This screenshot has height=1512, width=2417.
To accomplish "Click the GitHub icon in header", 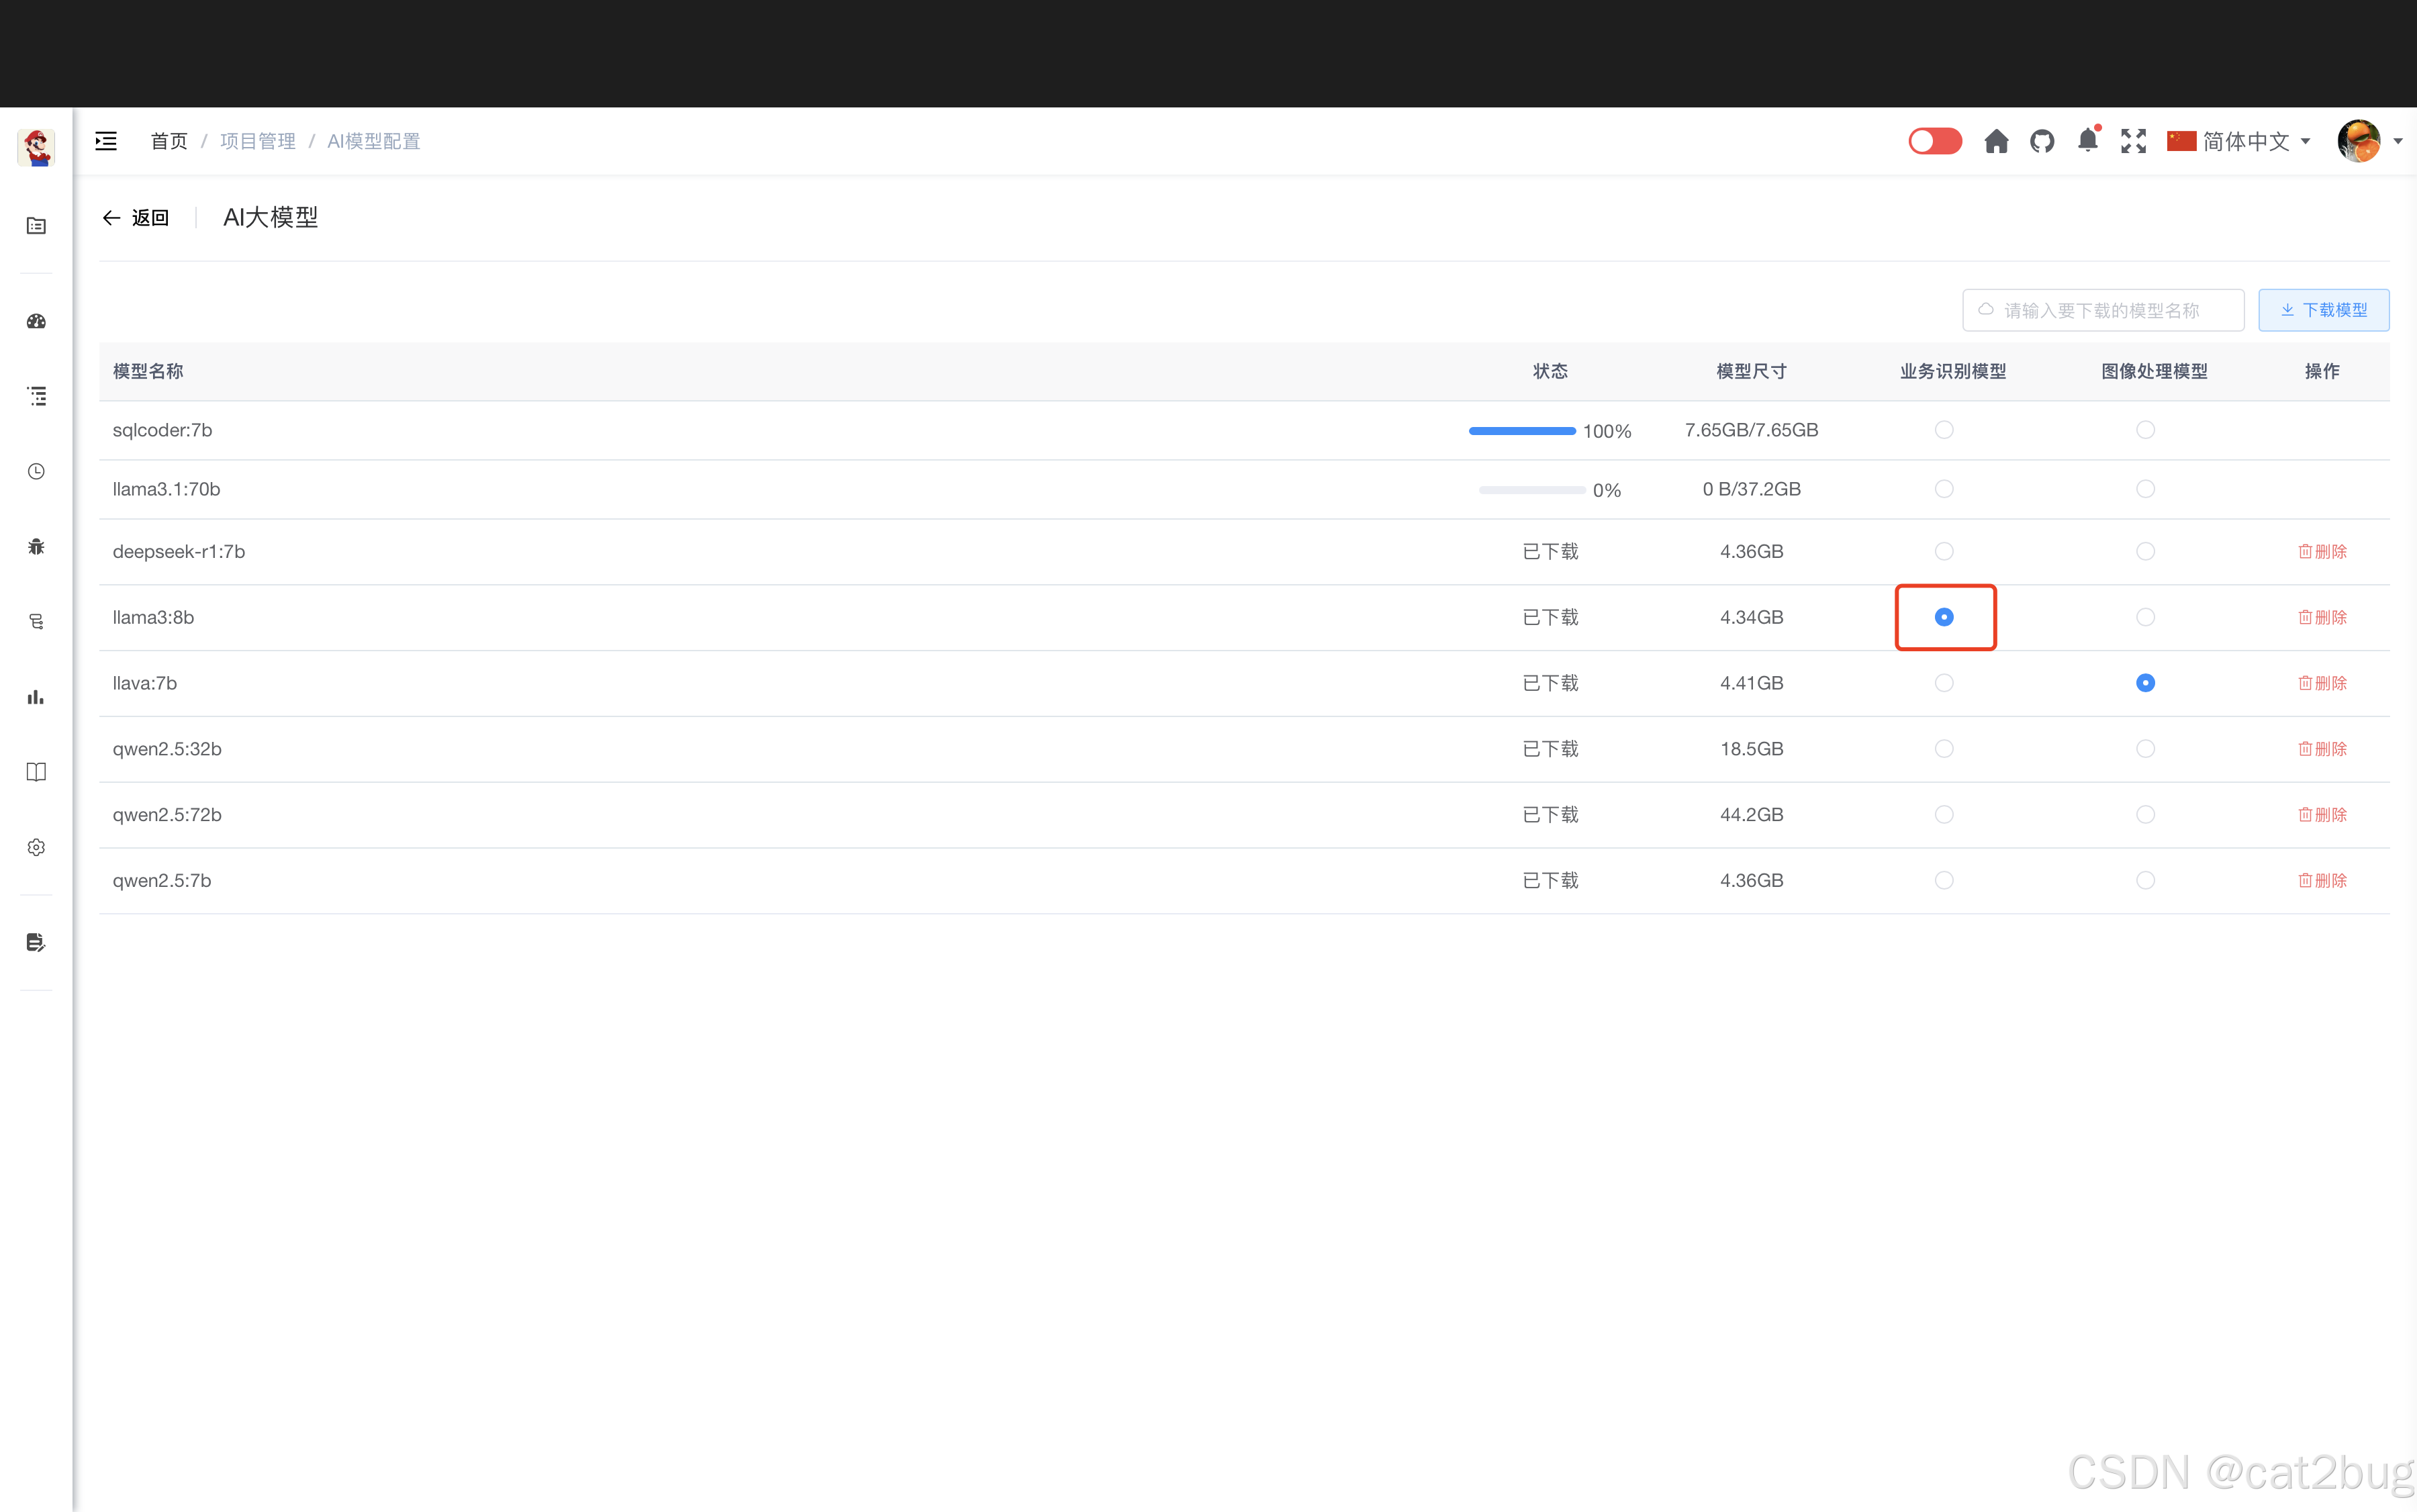I will pos(2042,141).
